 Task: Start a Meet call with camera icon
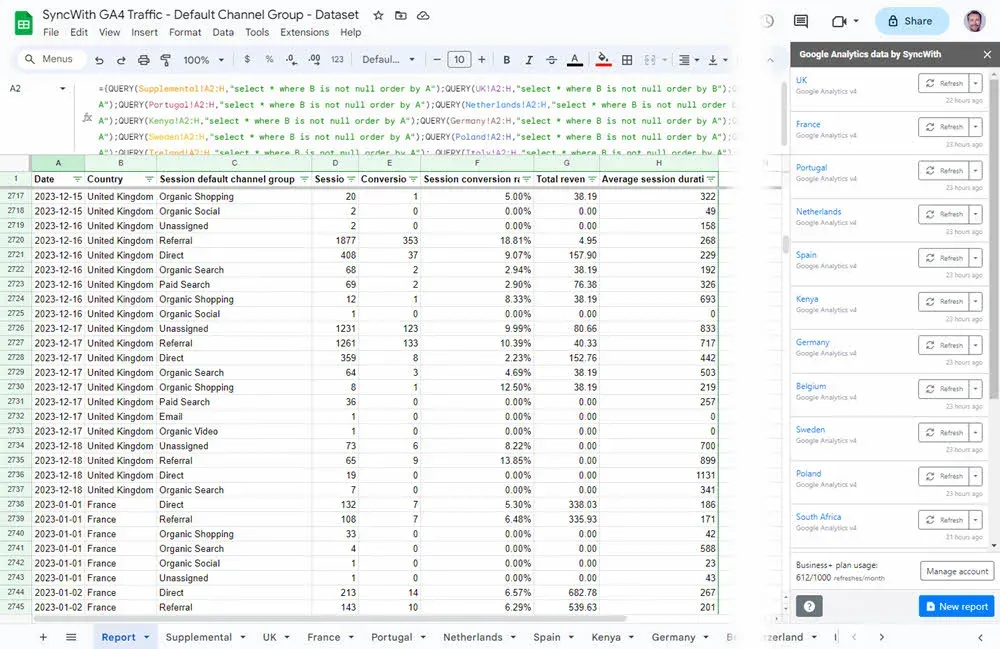839,21
